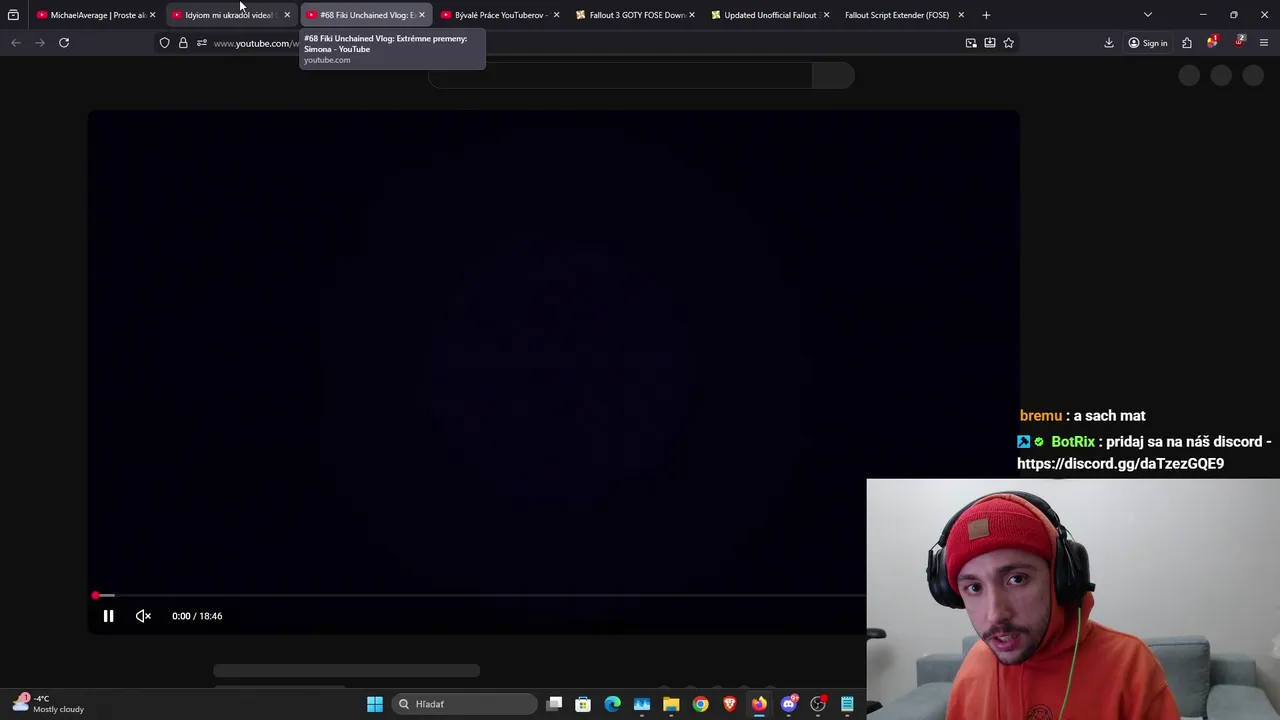The height and width of the screenshot is (720, 1280).
Task: Close the Fallout Script Extender (FOSE) tab
Action: pyautogui.click(x=961, y=15)
